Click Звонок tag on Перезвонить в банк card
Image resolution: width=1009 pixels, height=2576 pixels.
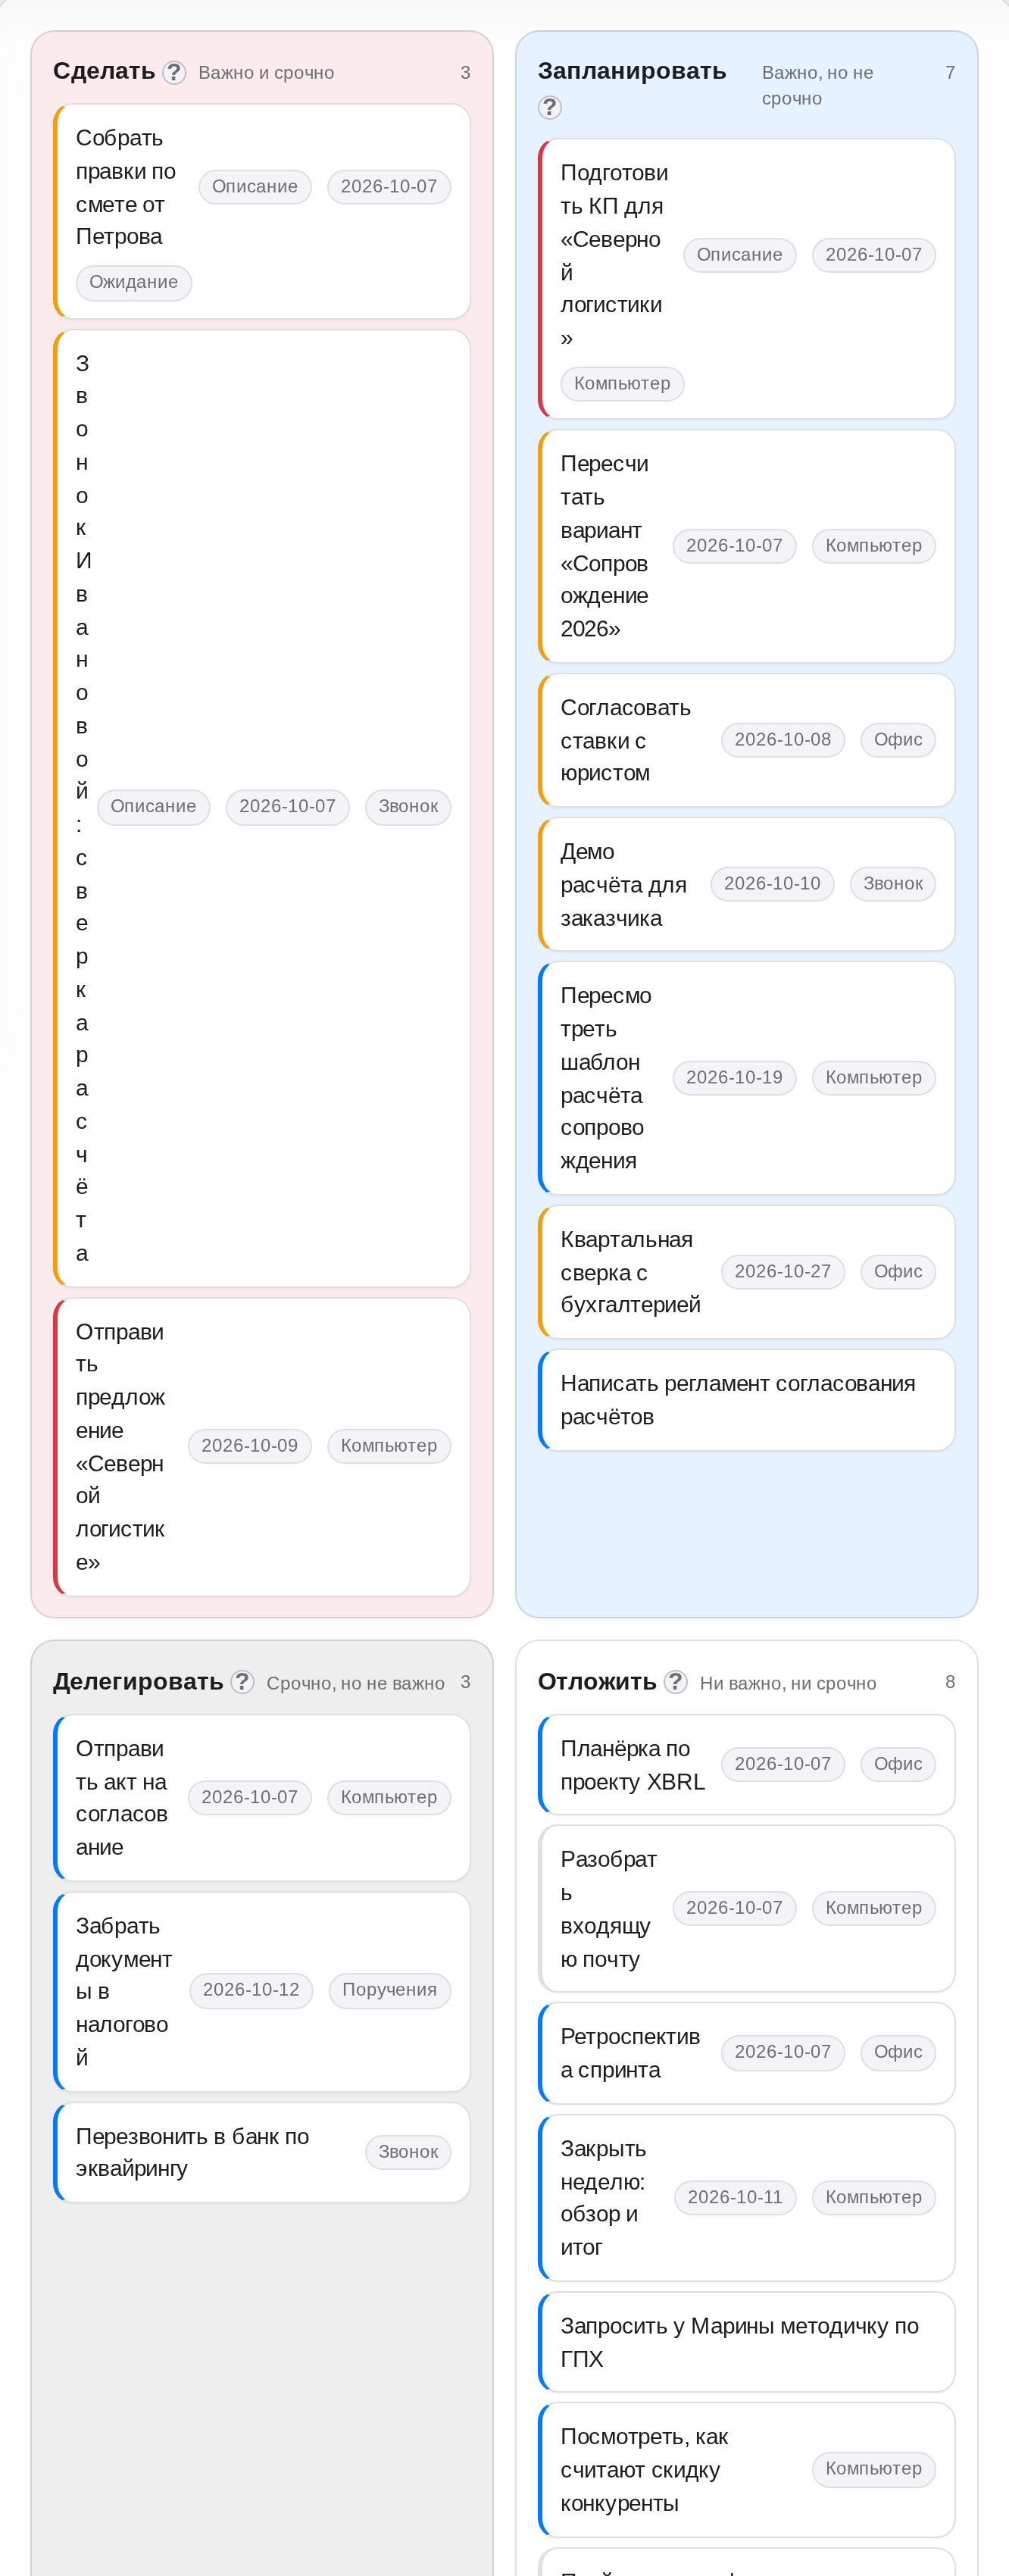408,2152
